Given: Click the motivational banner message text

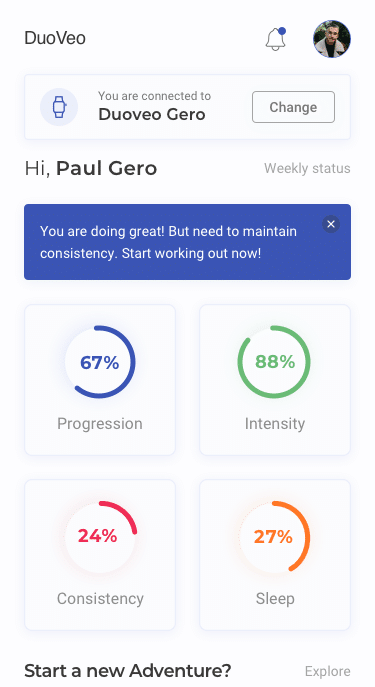Looking at the screenshot, I should (168, 242).
